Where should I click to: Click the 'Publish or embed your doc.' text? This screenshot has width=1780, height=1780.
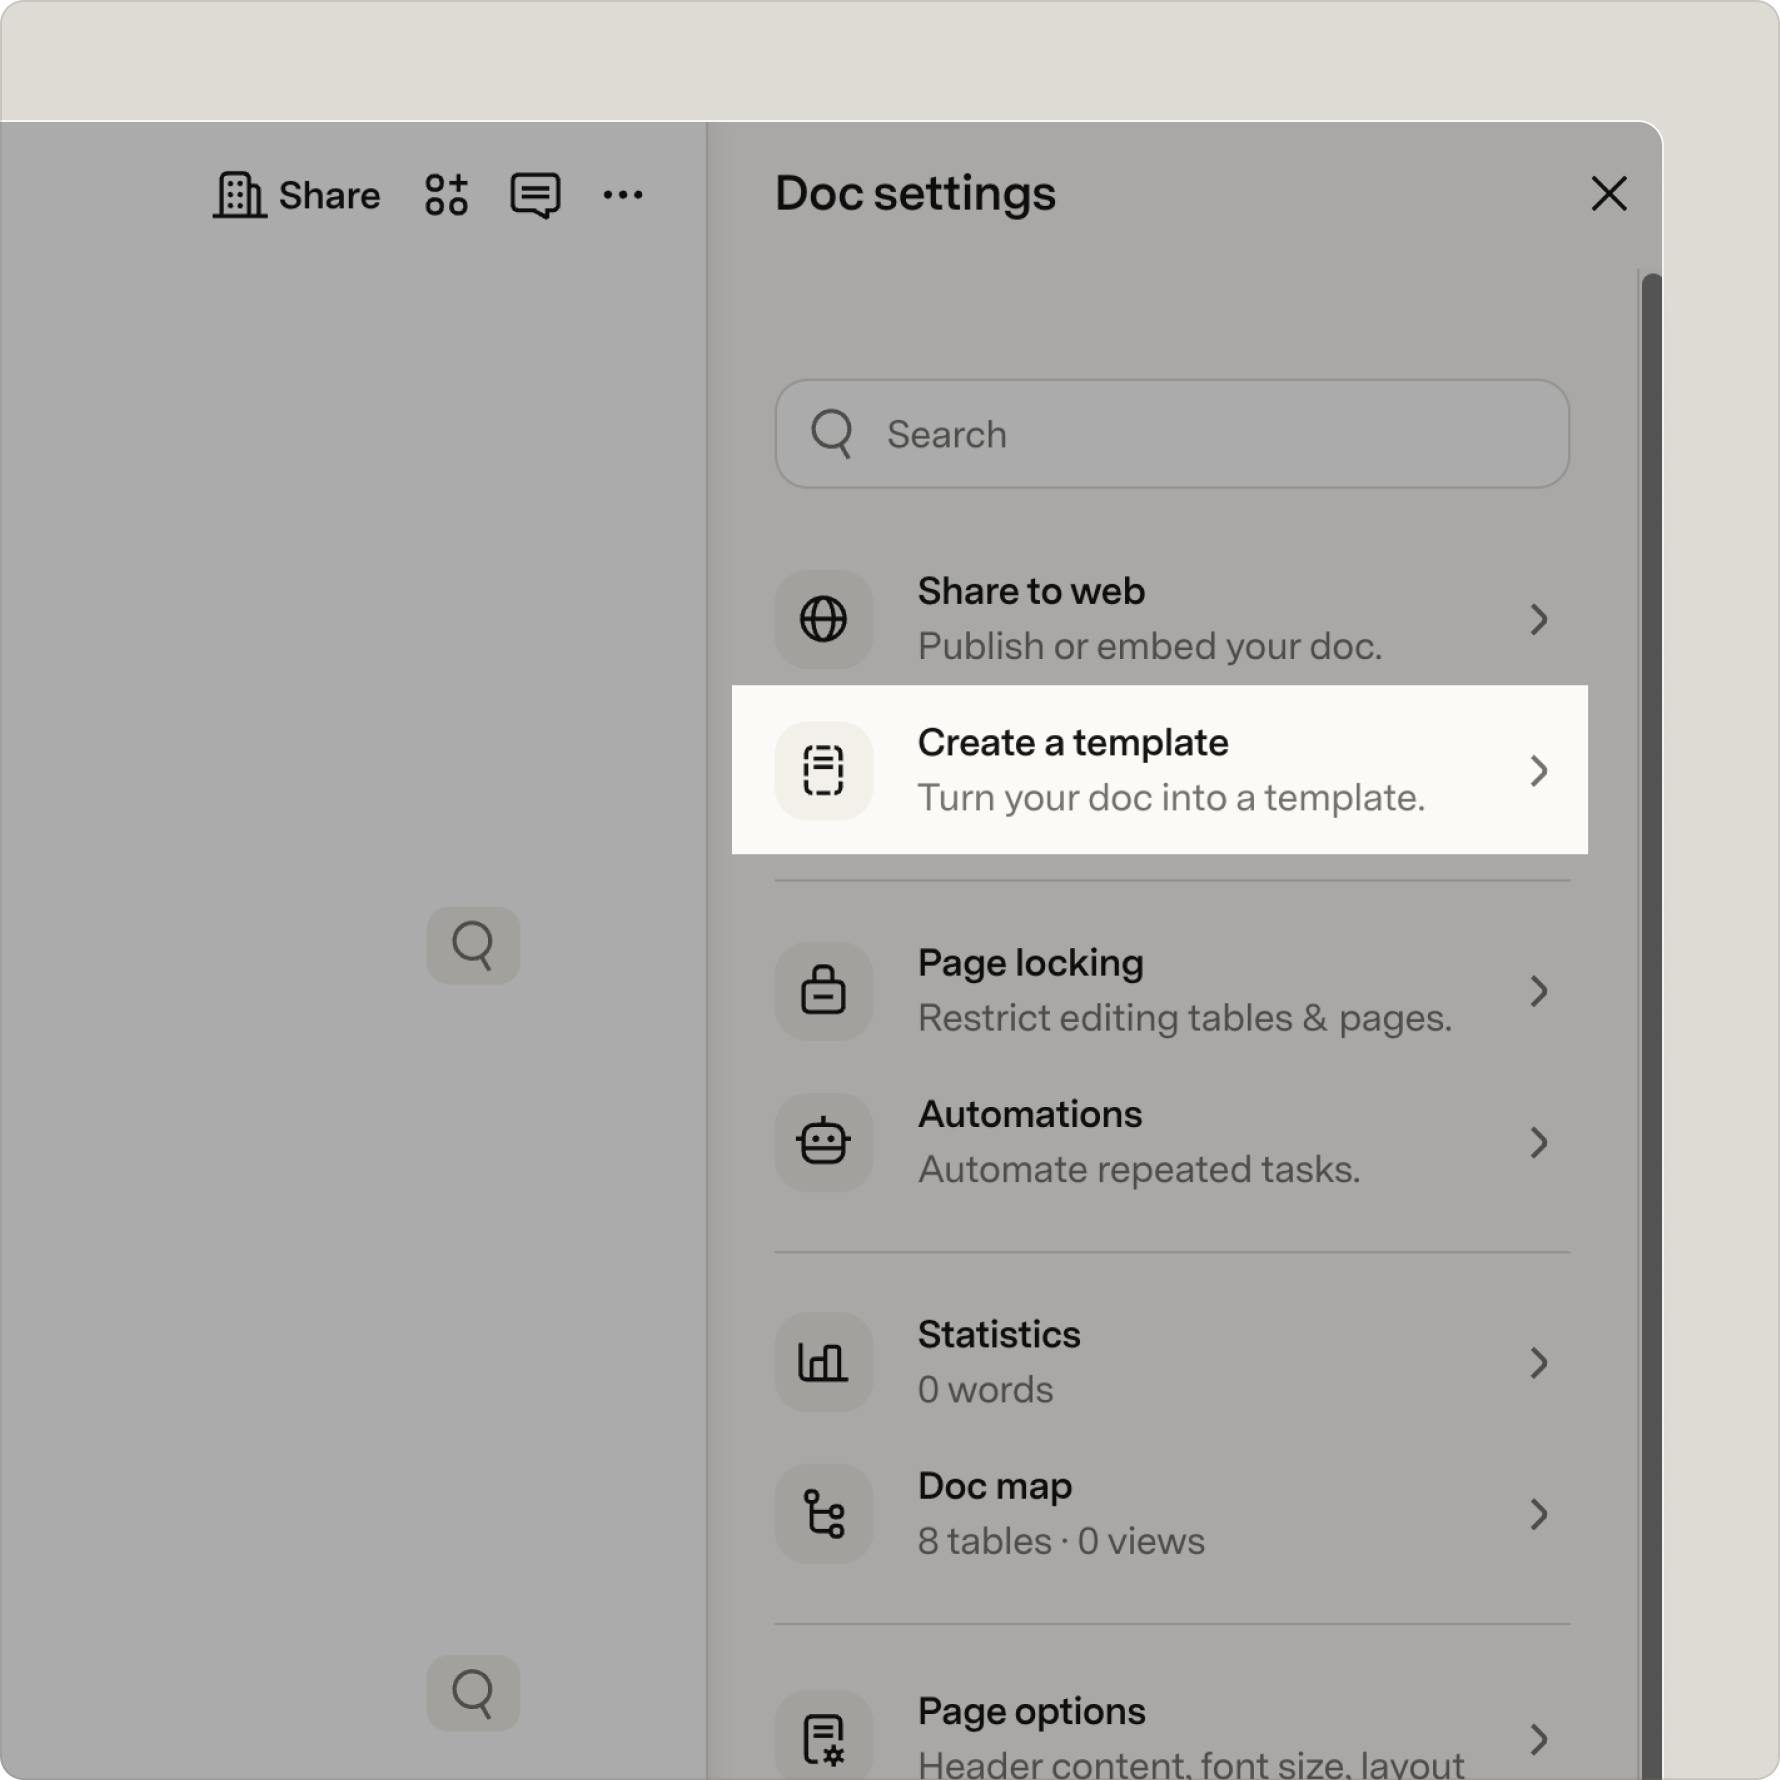point(1150,647)
